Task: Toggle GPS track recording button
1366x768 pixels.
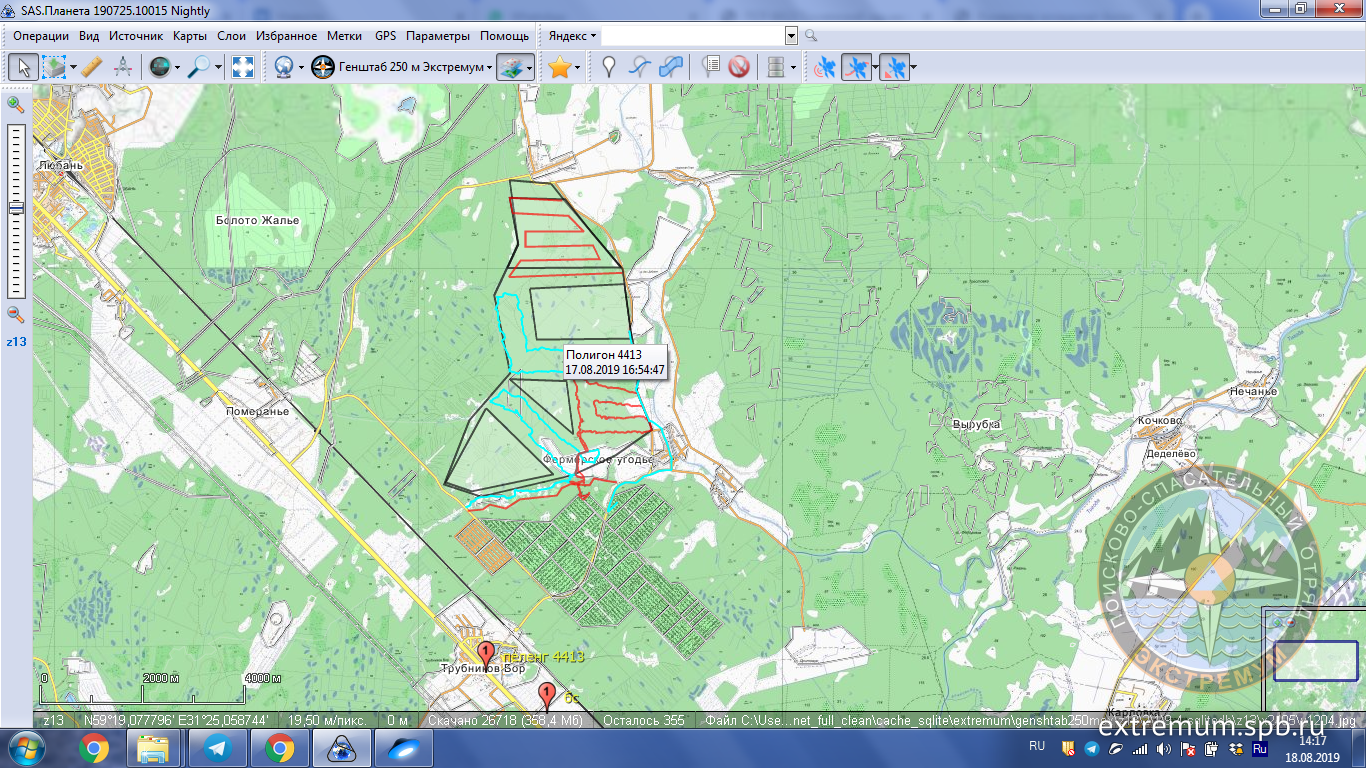Action: tap(856, 67)
